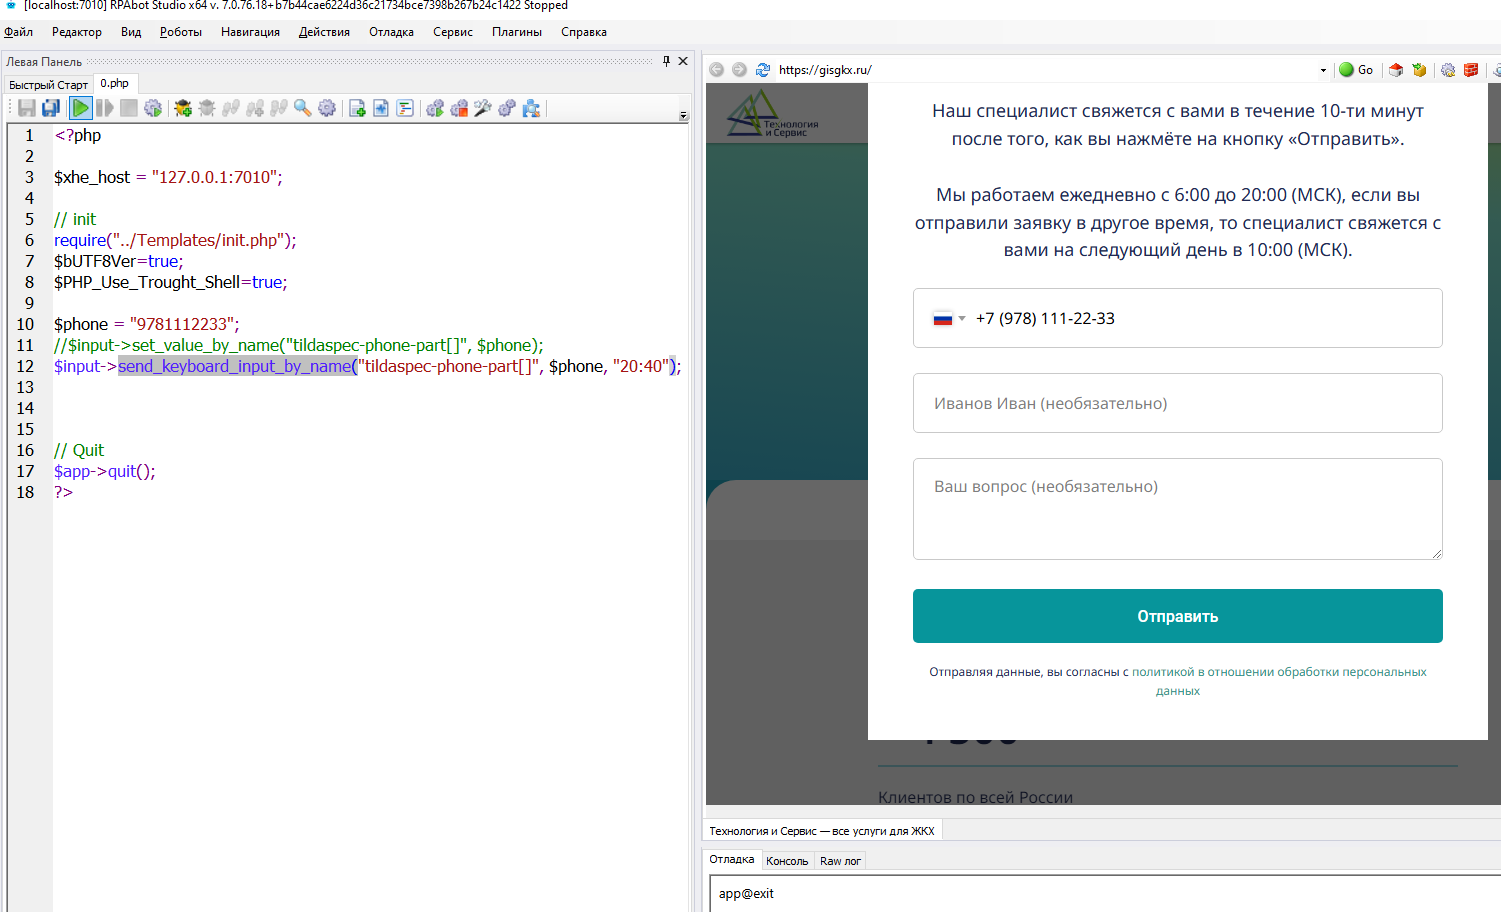Screen dimensions: 1501x912
Task: Click the red-roofed house icon in browser toolbar
Action: (1396, 70)
